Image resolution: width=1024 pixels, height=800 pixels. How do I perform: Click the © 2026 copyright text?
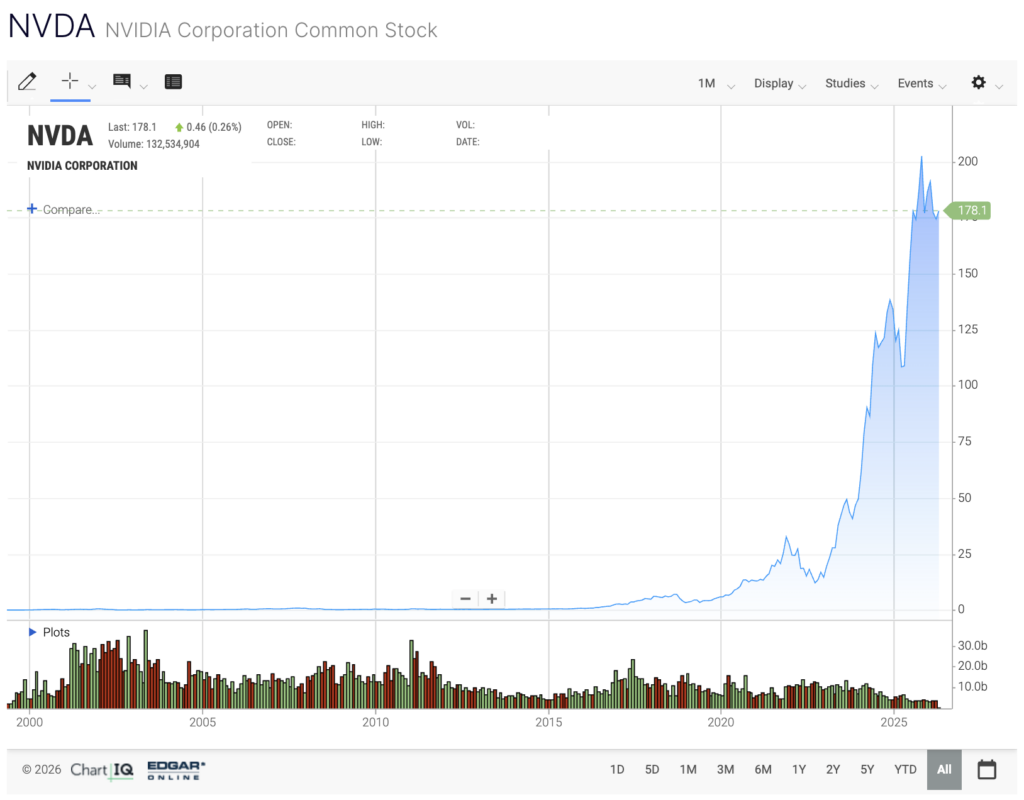coord(41,770)
